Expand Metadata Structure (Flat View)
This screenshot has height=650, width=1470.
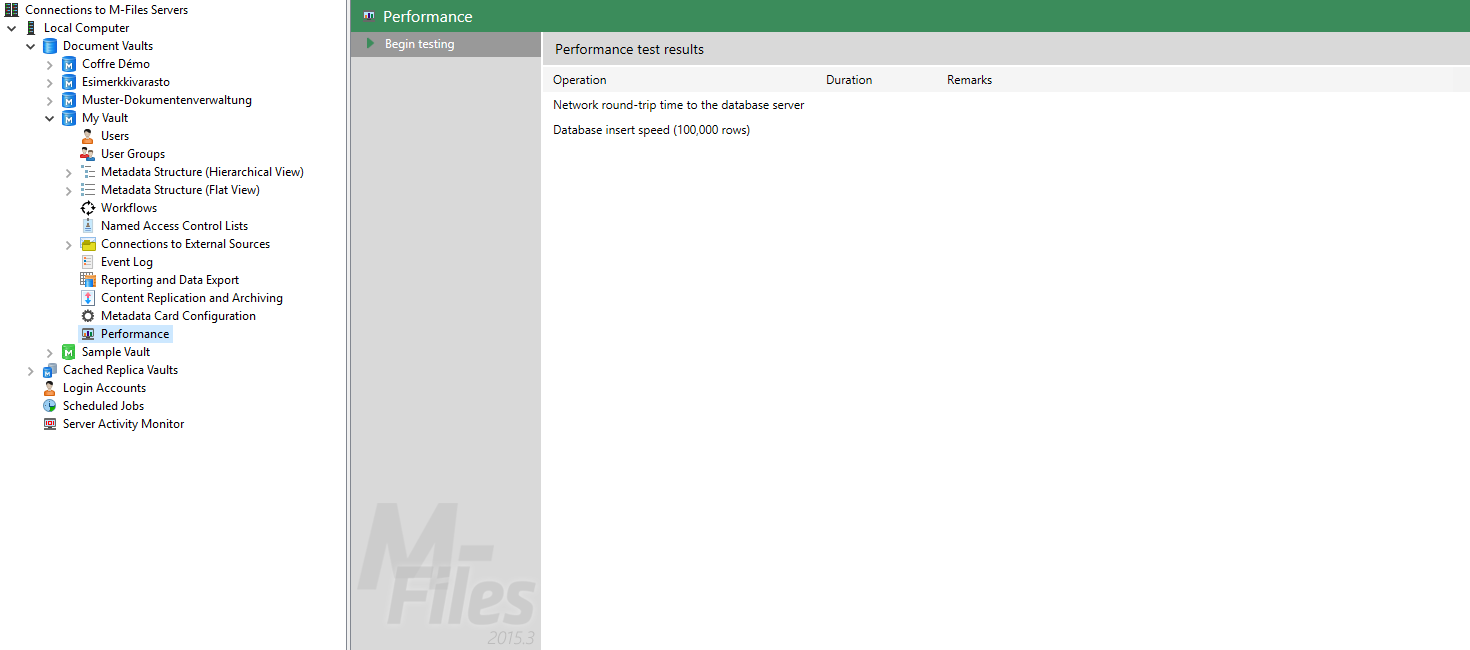pyautogui.click(x=69, y=190)
